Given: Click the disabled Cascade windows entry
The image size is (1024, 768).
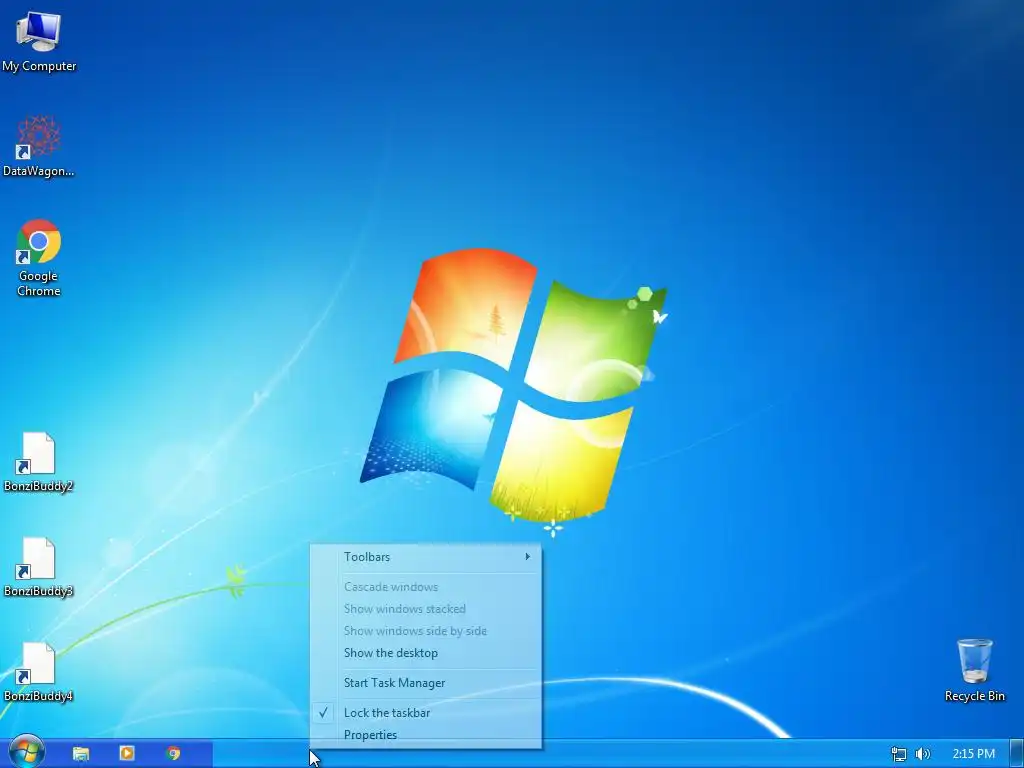Looking at the screenshot, I should [x=426, y=587].
